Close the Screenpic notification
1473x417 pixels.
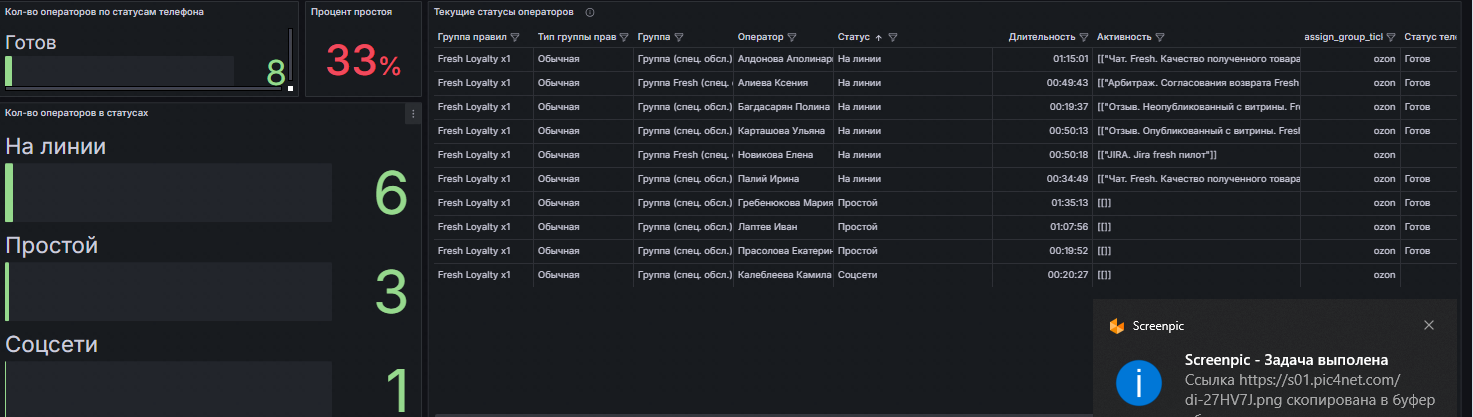tap(1429, 325)
